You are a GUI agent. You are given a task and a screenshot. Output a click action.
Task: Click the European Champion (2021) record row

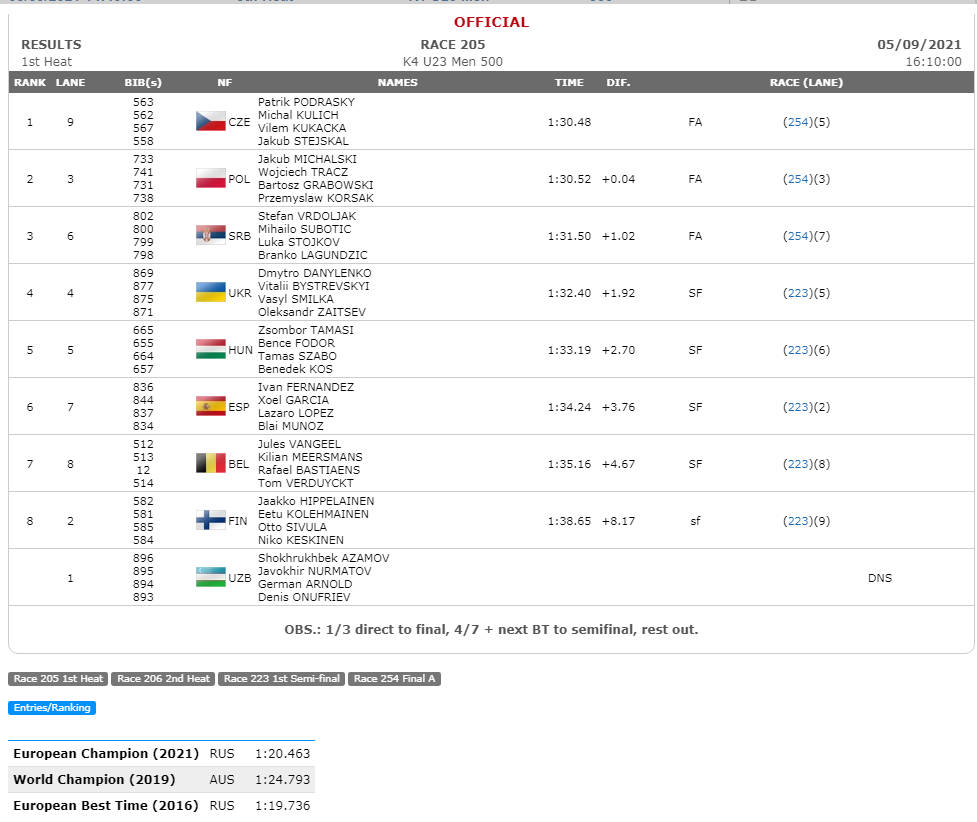(161, 753)
